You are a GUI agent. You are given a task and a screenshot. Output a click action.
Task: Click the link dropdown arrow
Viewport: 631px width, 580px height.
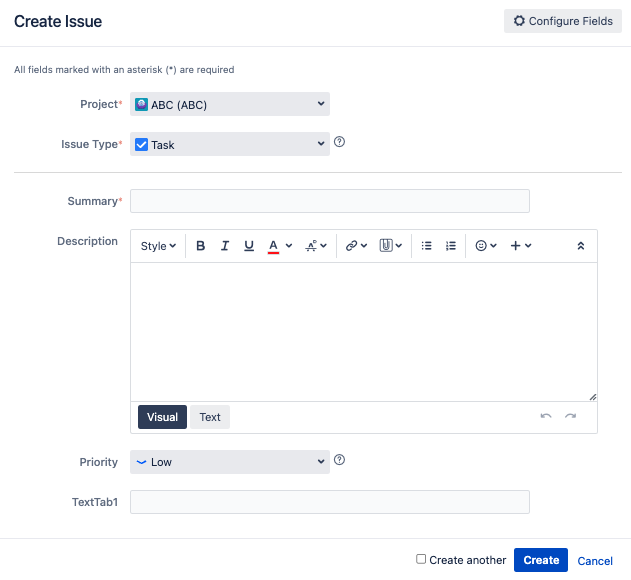coord(364,246)
